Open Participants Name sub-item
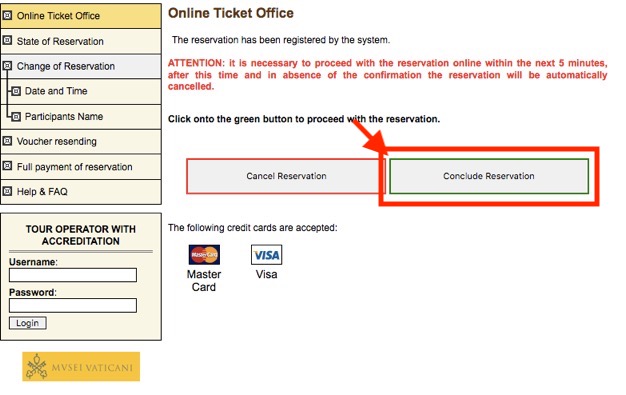This screenshot has height=395, width=626. 64,116
